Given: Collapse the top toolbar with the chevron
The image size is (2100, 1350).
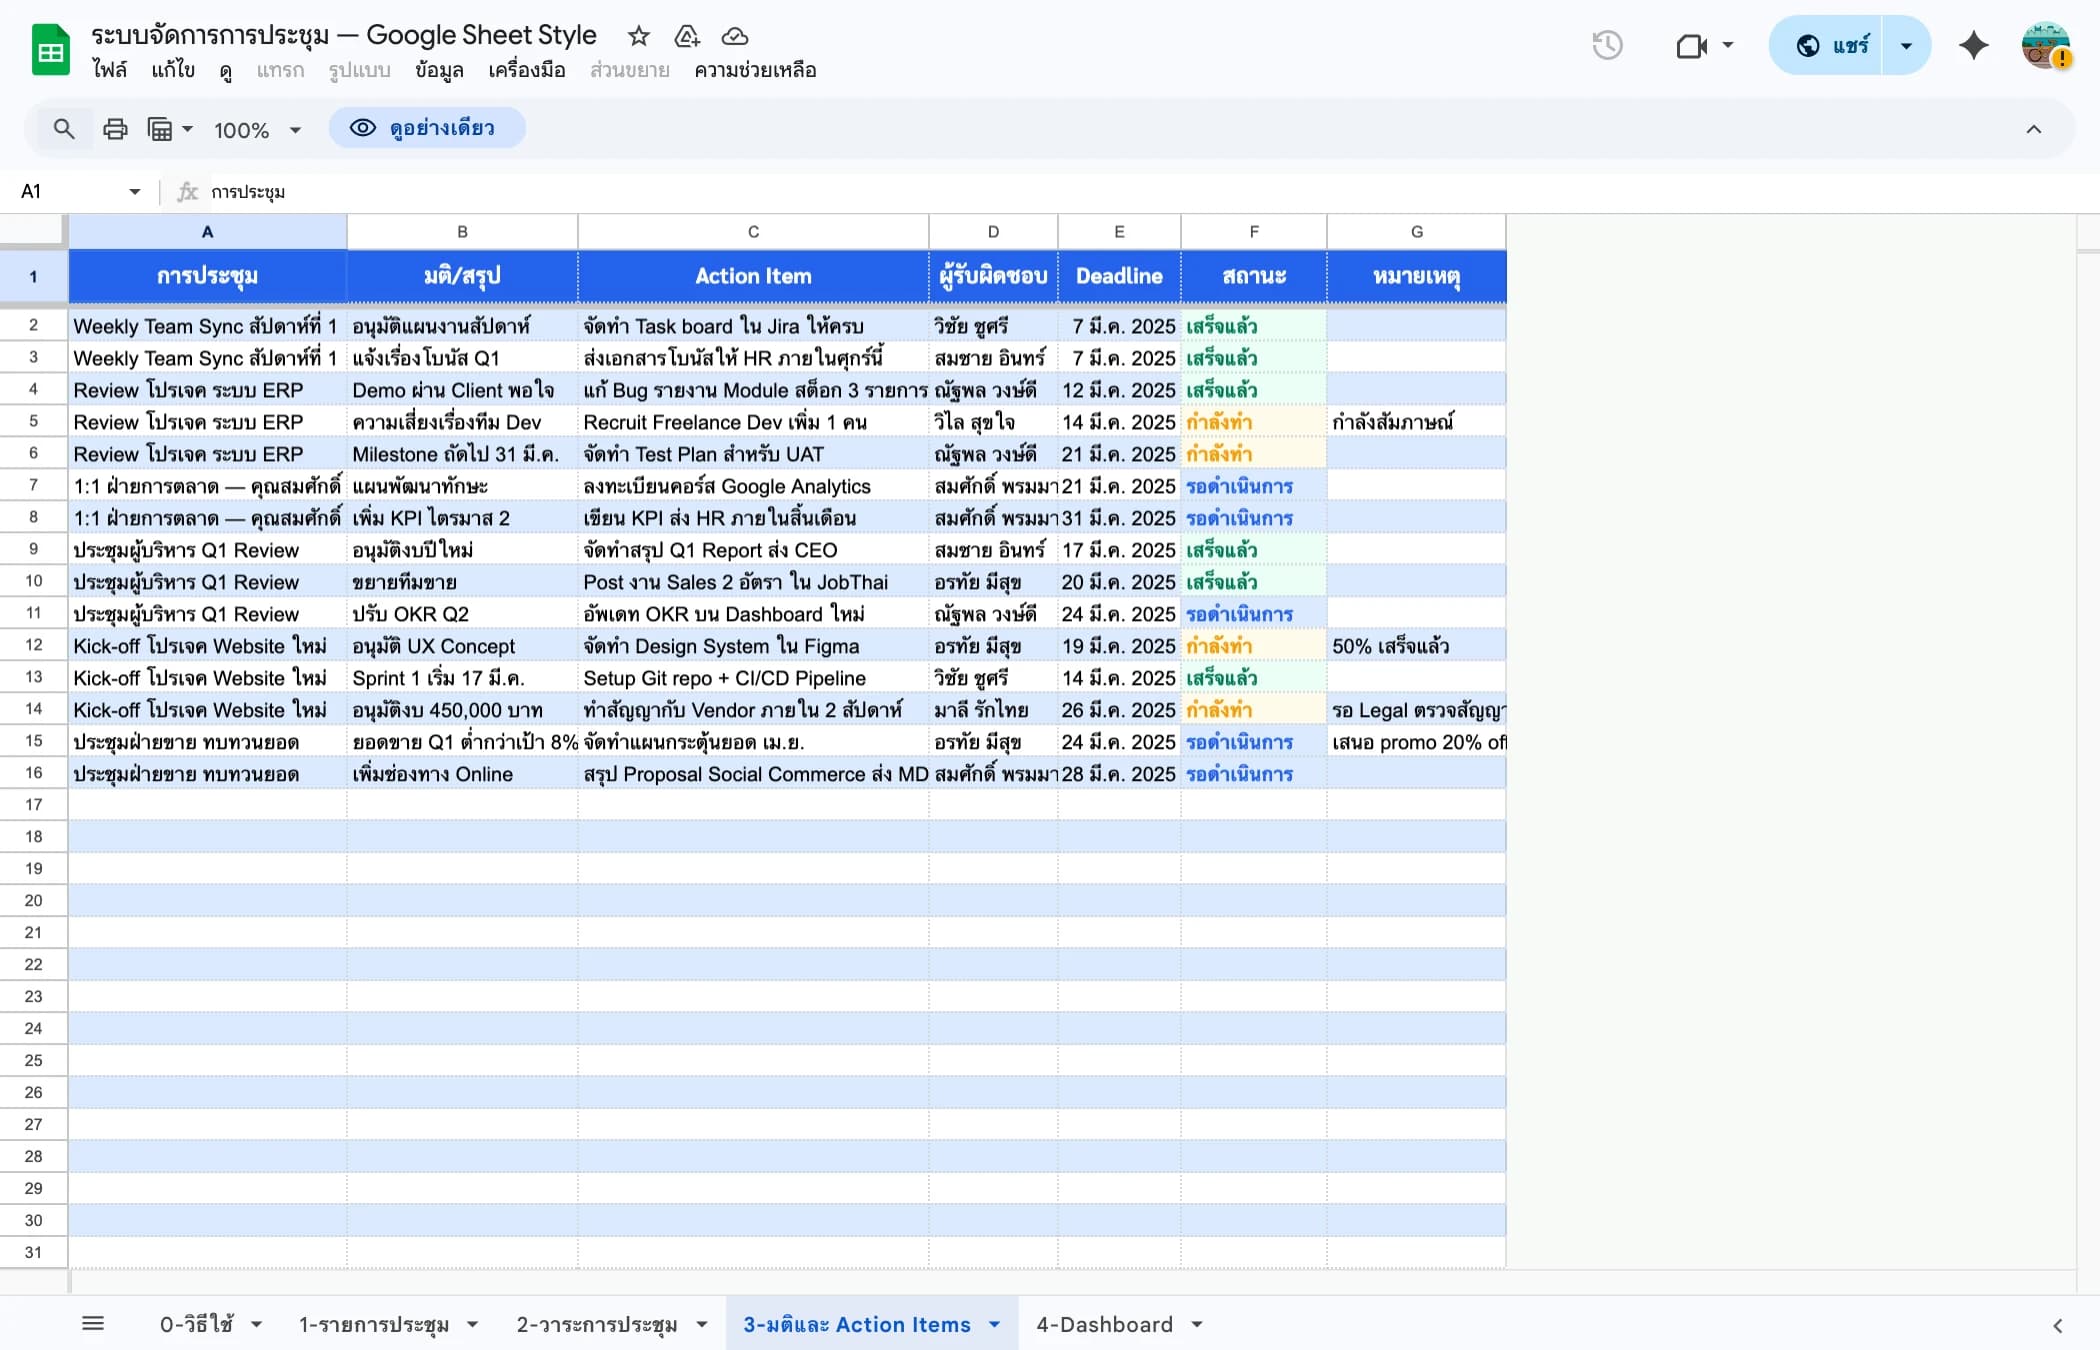Looking at the screenshot, I should click(x=2034, y=128).
